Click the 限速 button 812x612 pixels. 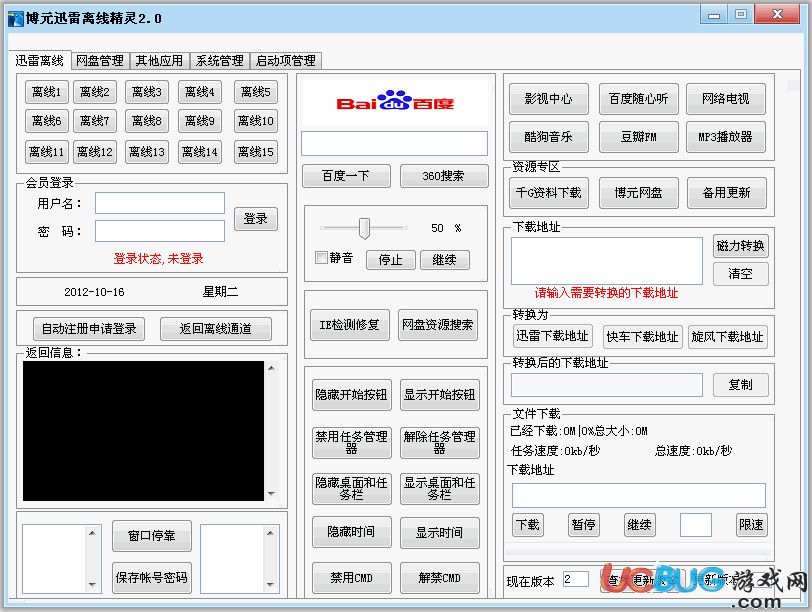tap(751, 526)
